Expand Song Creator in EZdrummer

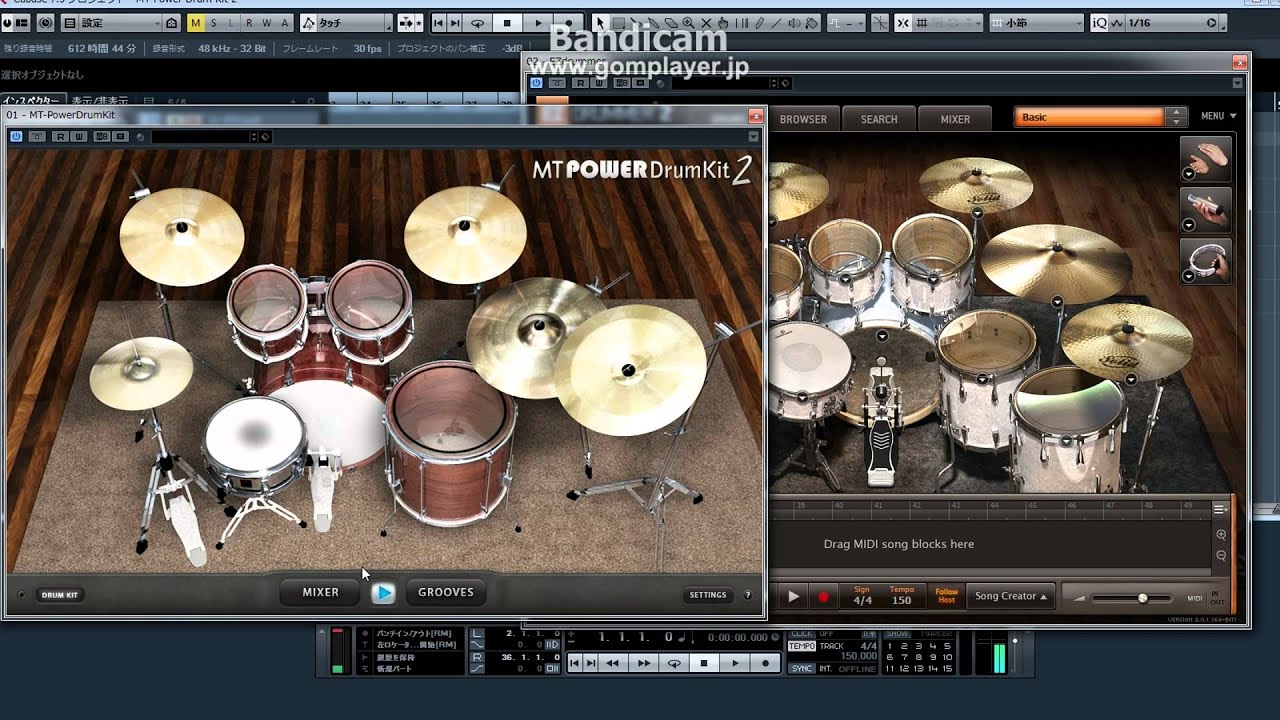[x=1011, y=596]
